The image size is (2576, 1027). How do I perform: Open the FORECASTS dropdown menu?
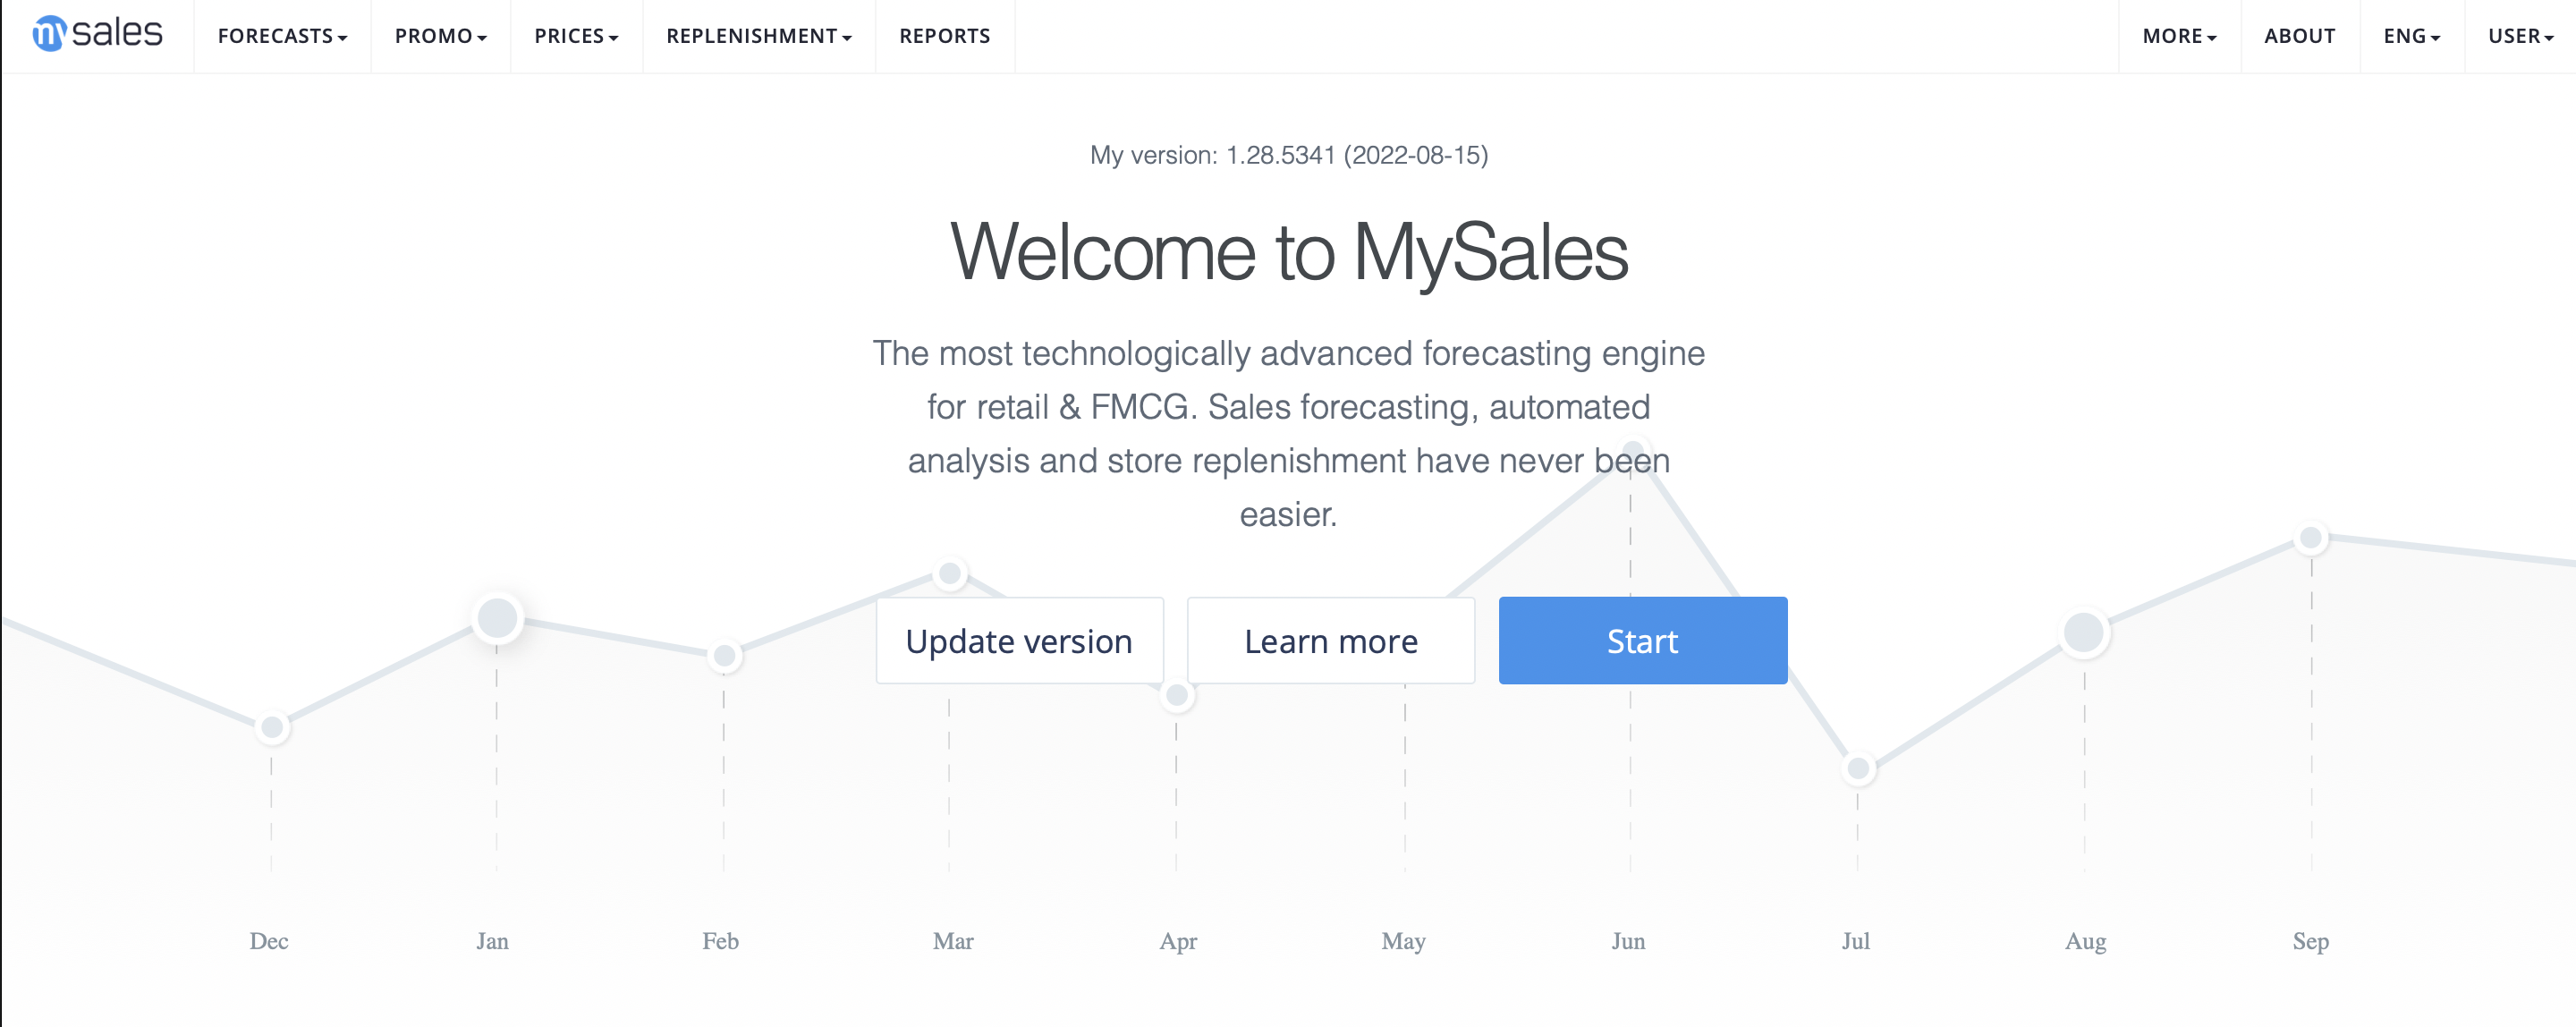click(283, 36)
